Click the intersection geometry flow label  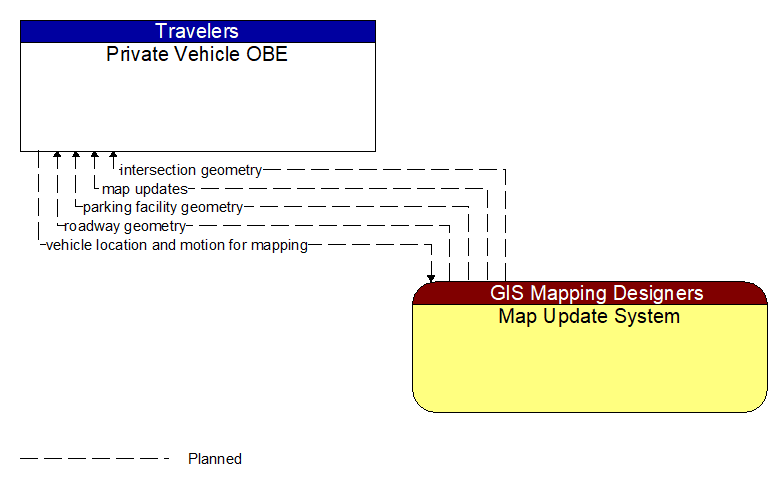click(190, 170)
